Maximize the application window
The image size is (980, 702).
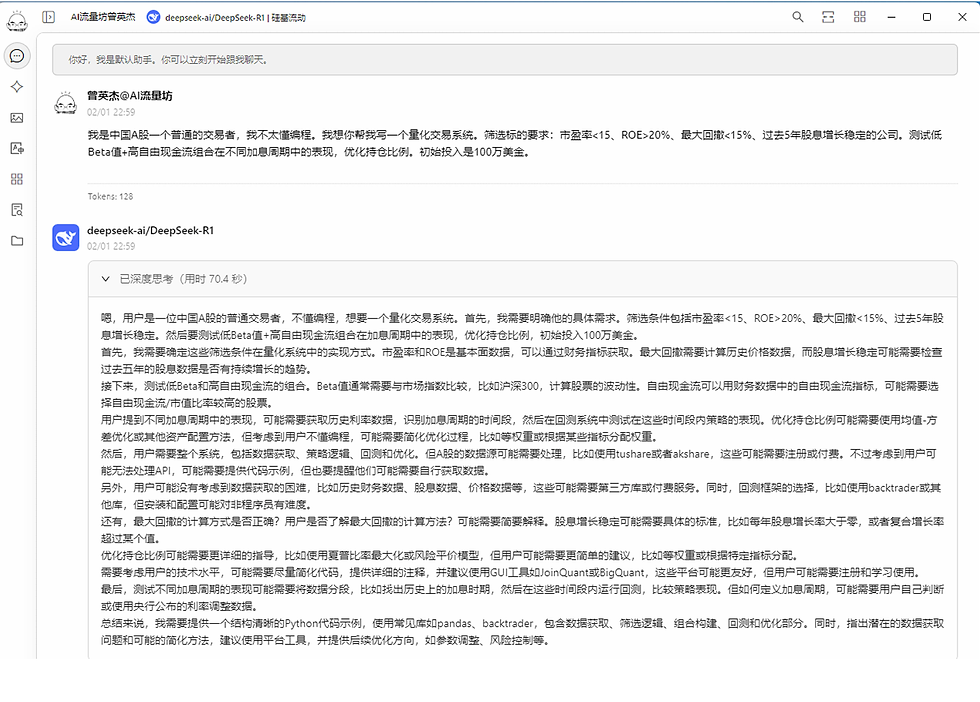tap(927, 17)
